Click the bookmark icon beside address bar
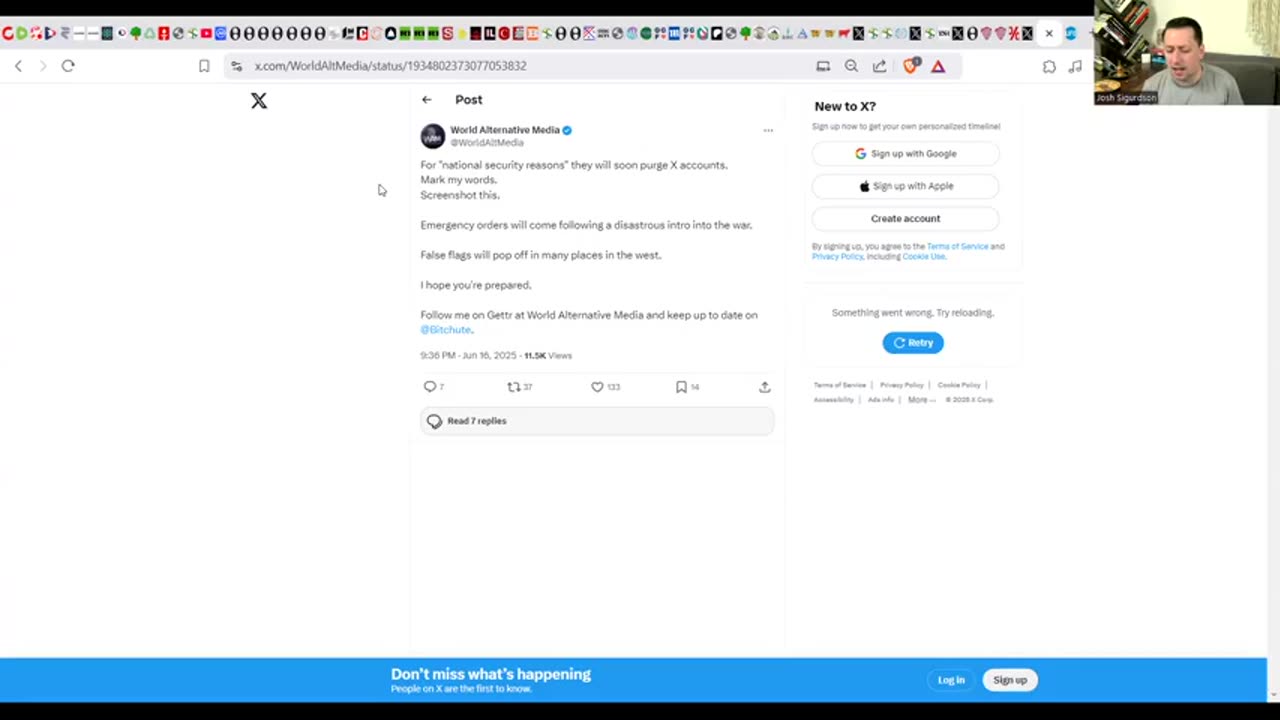This screenshot has width=1280, height=720. [204, 66]
